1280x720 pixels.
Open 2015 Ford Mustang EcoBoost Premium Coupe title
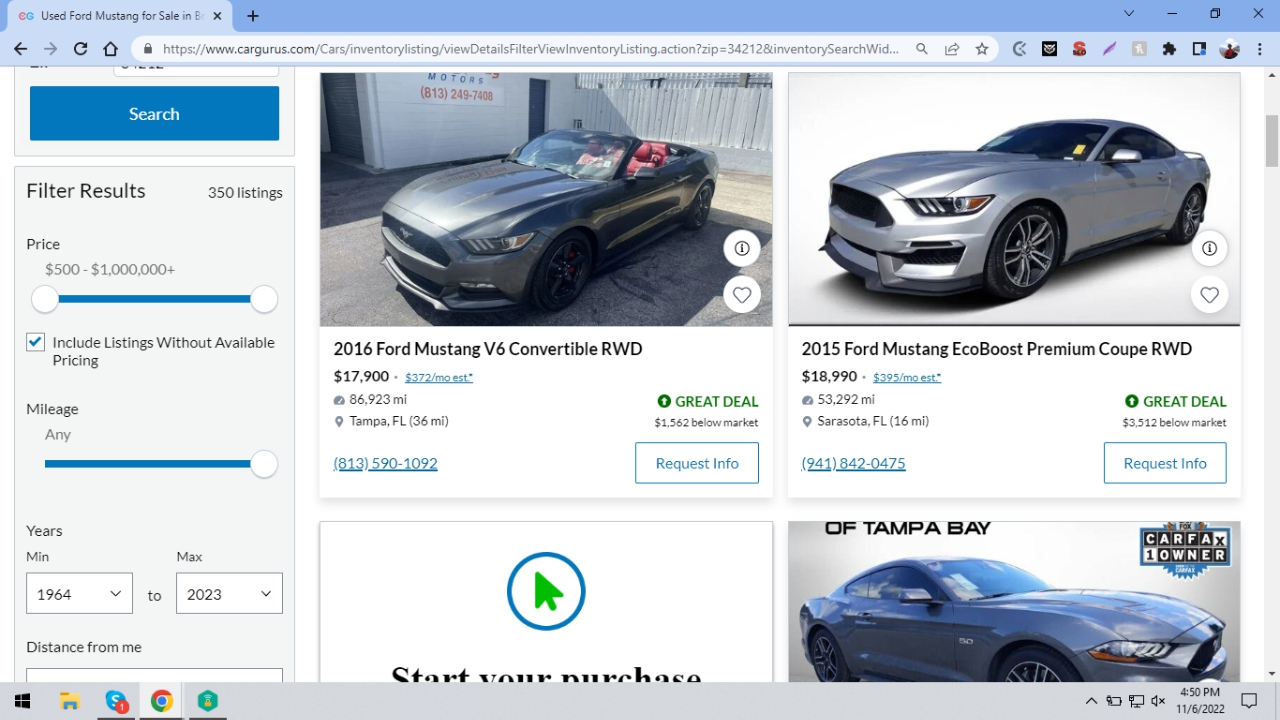click(997, 349)
